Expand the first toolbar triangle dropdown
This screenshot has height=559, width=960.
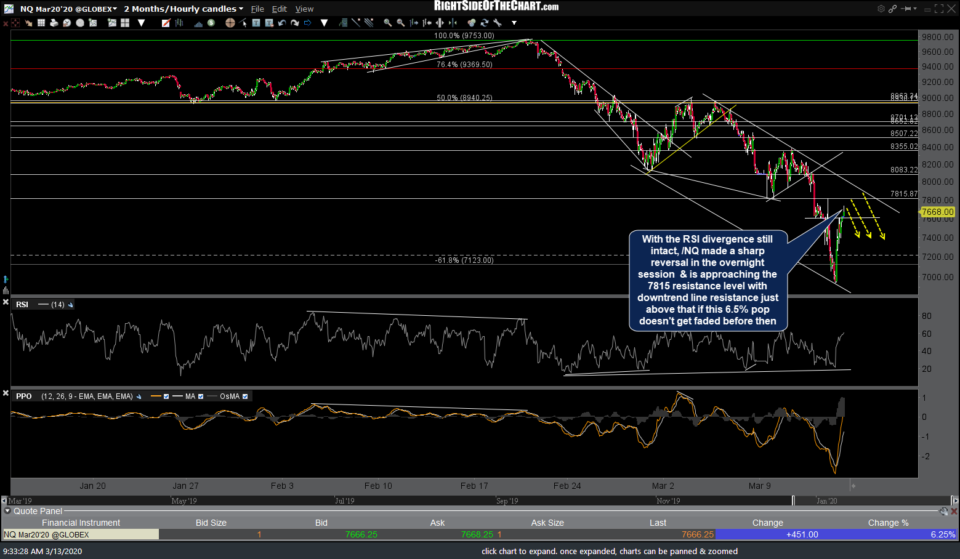[x=141, y=23]
